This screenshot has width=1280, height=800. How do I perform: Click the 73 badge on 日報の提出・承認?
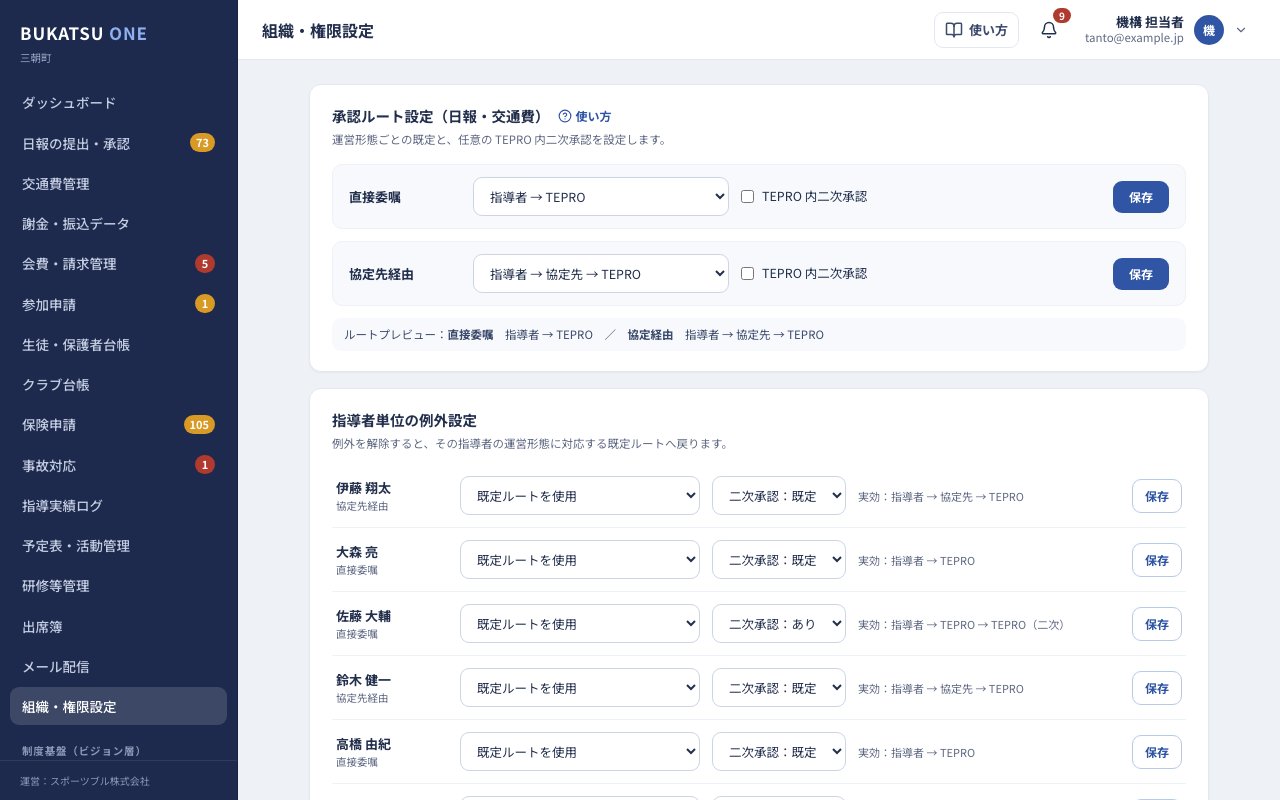(202, 143)
